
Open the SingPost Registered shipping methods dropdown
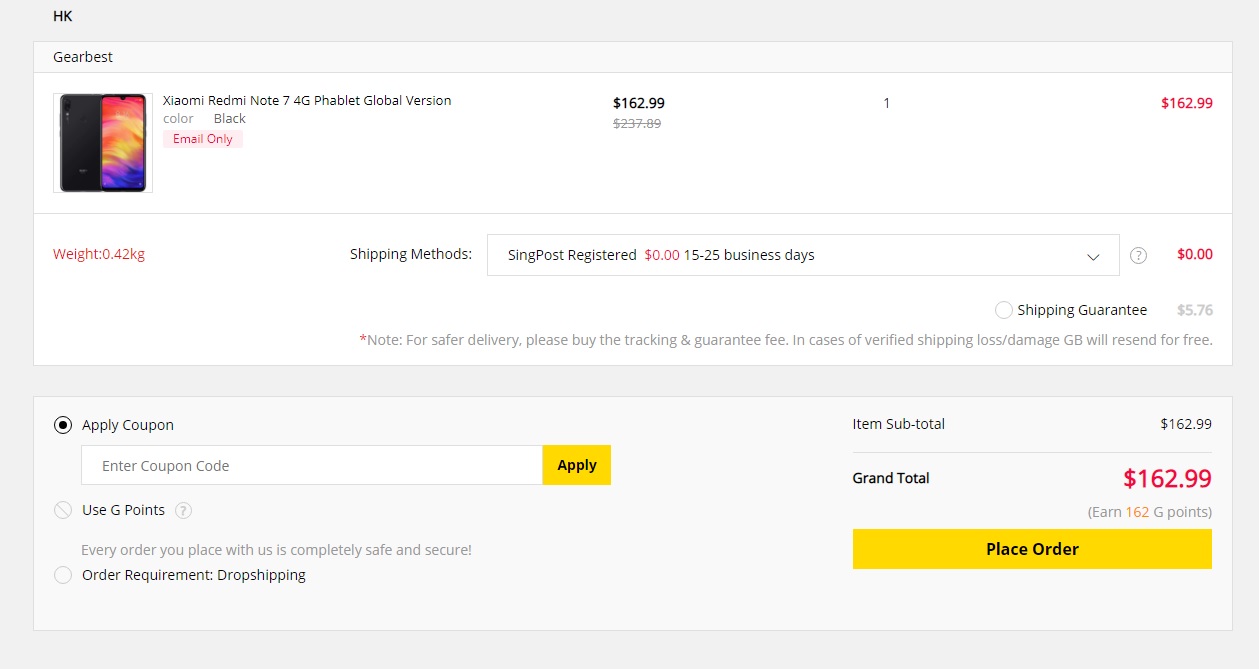[803, 255]
